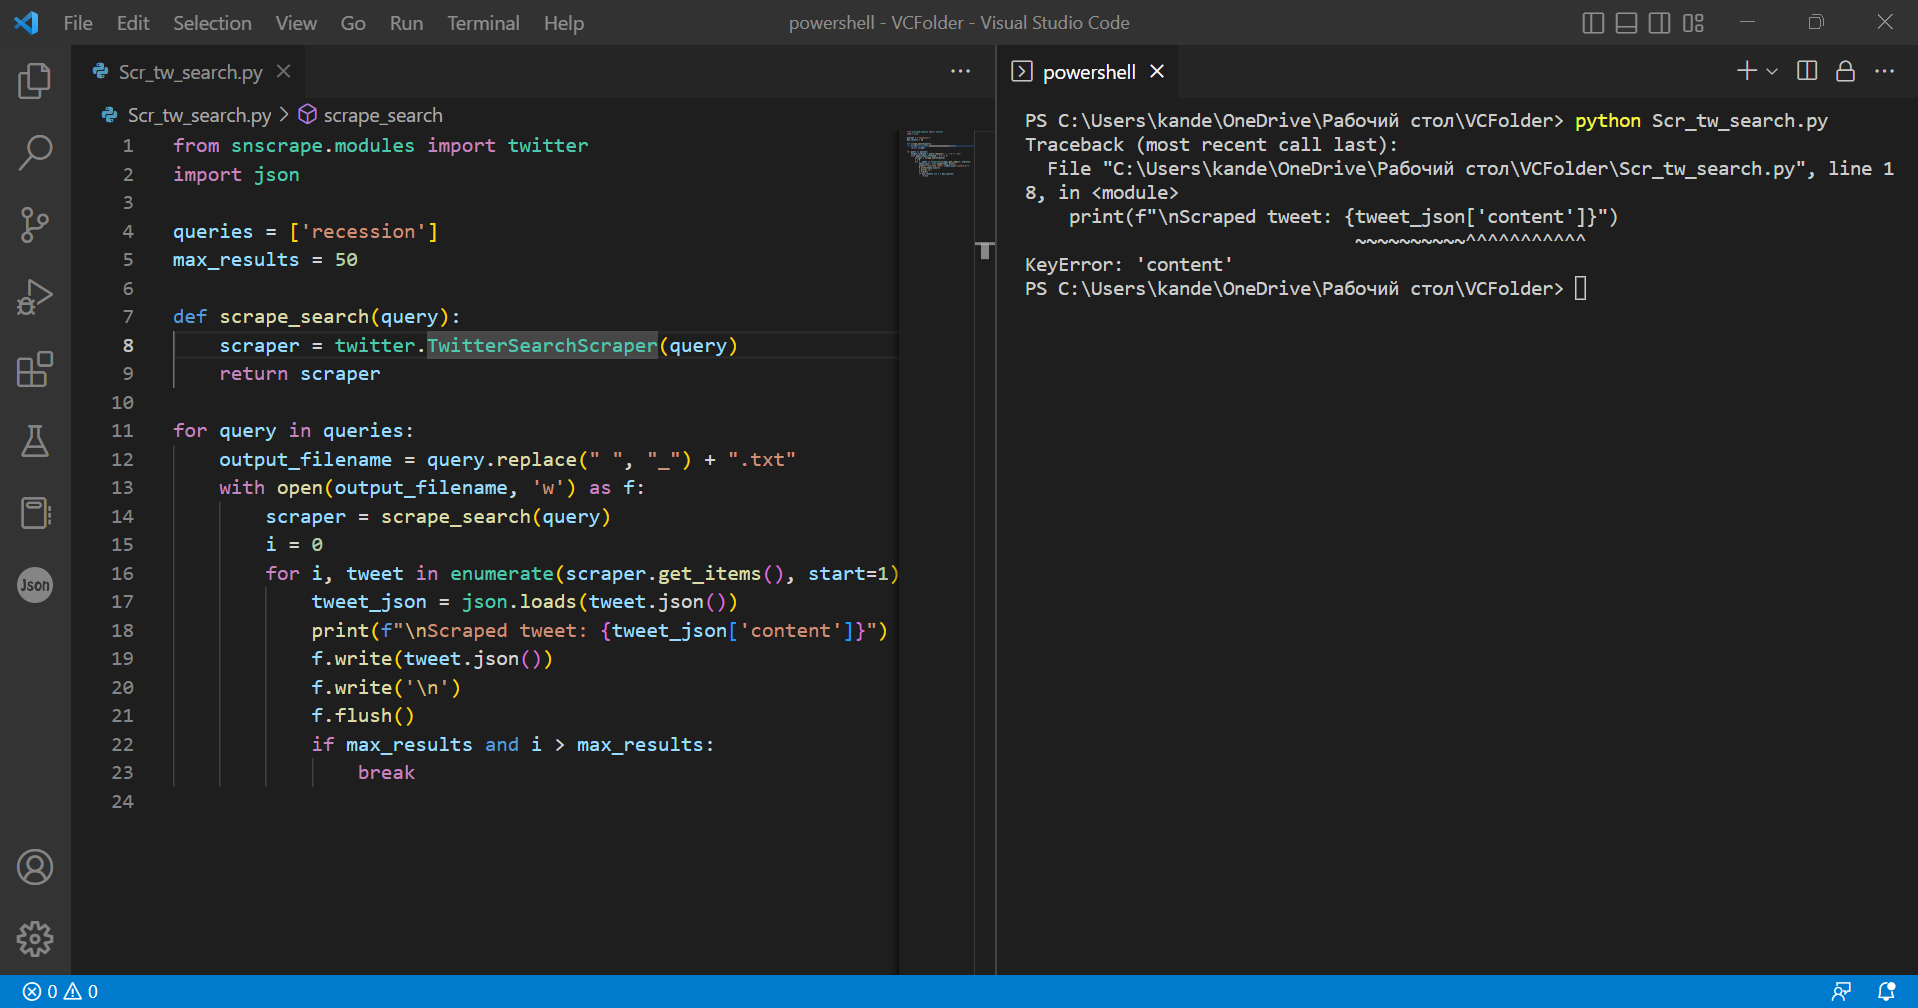Open the Manage gear menu
The height and width of the screenshot is (1008, 1918).
[x=35, y=939]
